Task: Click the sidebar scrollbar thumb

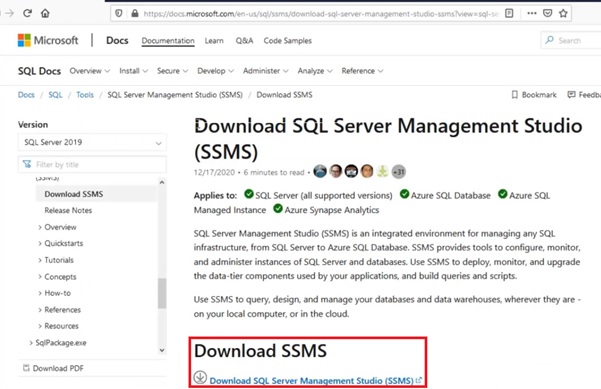Action: click(x=162, y=293)
